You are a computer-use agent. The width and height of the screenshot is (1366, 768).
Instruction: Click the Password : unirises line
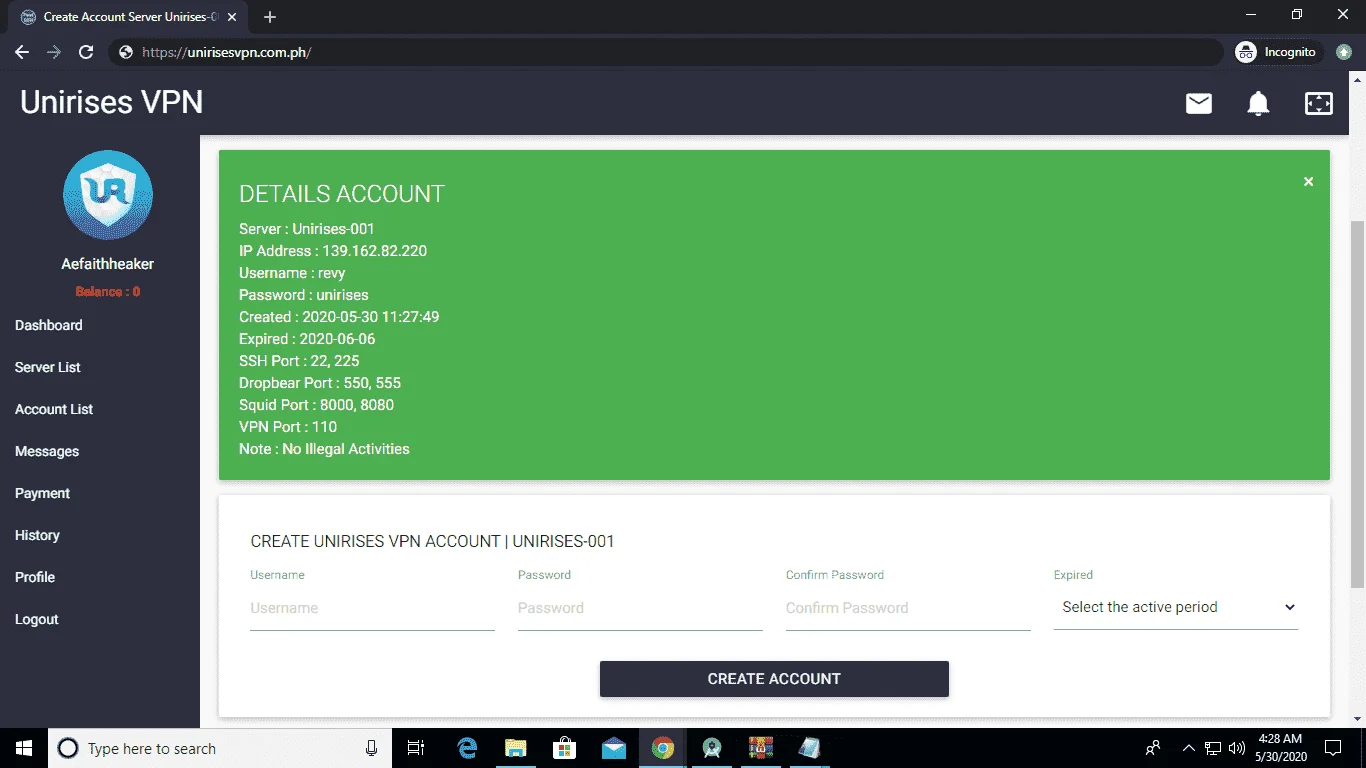click(x=304, y=295)
